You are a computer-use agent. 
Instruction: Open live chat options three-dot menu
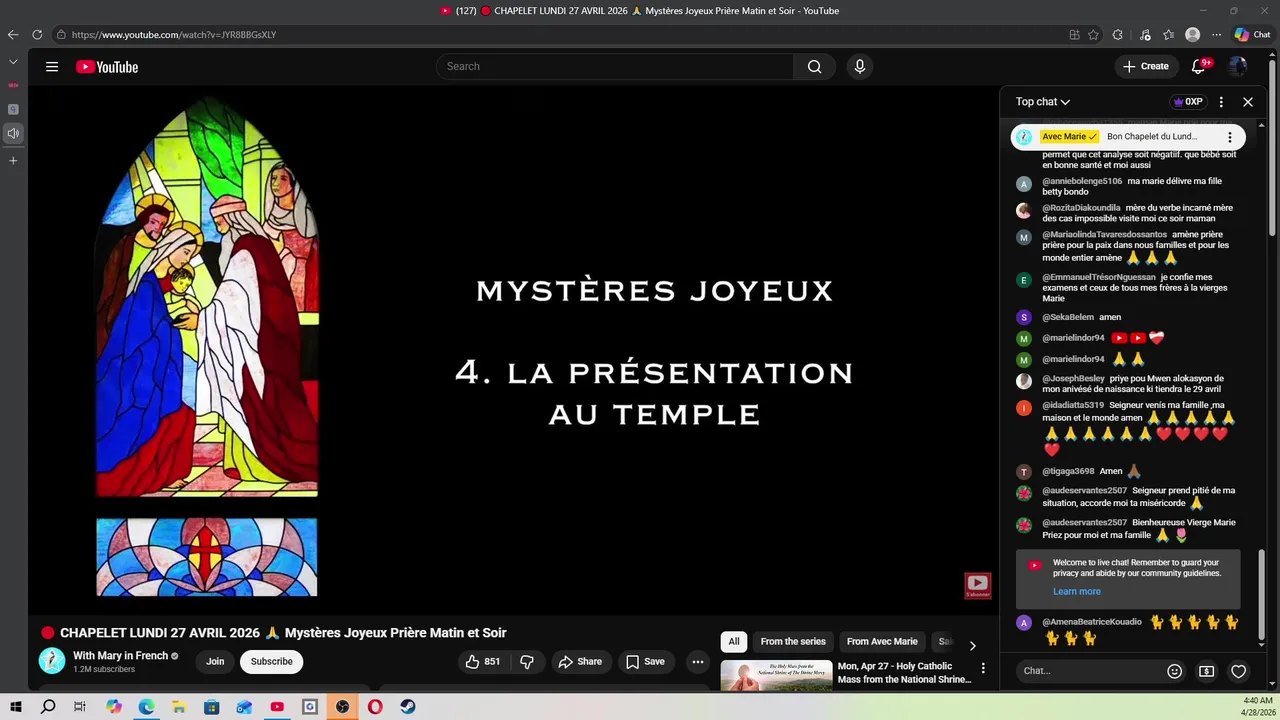click(x=1221, y=102)
